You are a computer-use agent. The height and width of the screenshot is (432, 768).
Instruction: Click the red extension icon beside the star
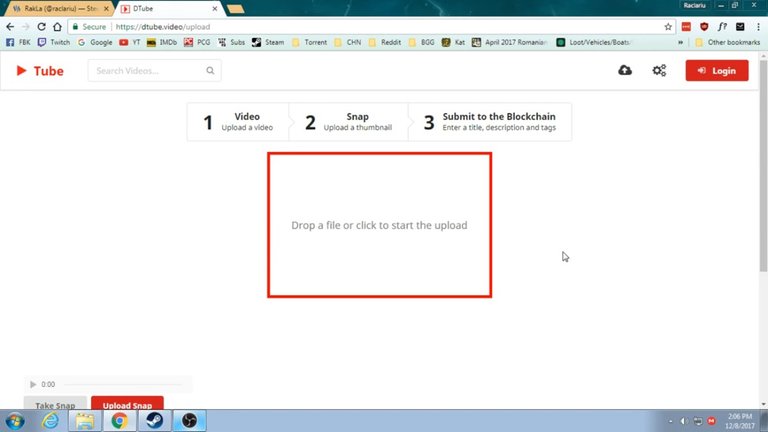pos(686,27)
